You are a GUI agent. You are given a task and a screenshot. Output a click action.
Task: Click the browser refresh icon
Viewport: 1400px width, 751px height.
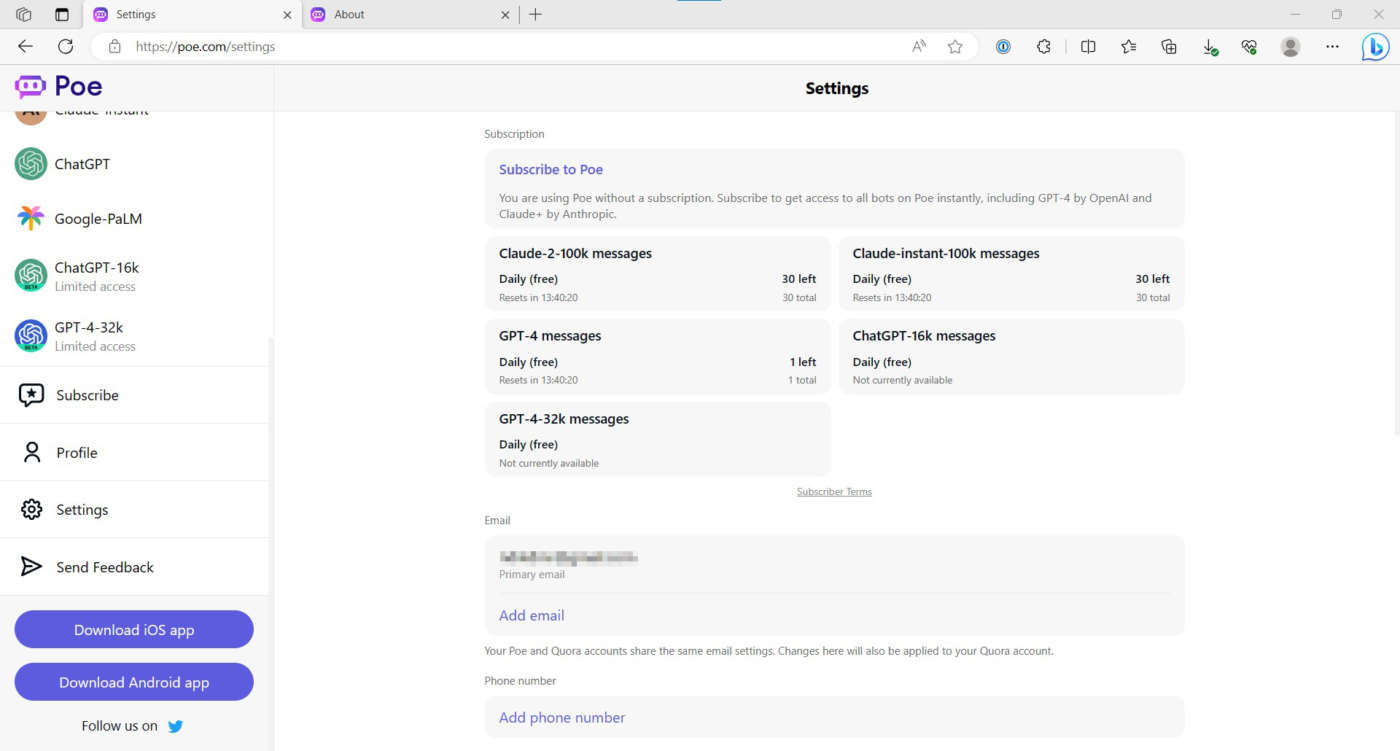coord(66,46)
